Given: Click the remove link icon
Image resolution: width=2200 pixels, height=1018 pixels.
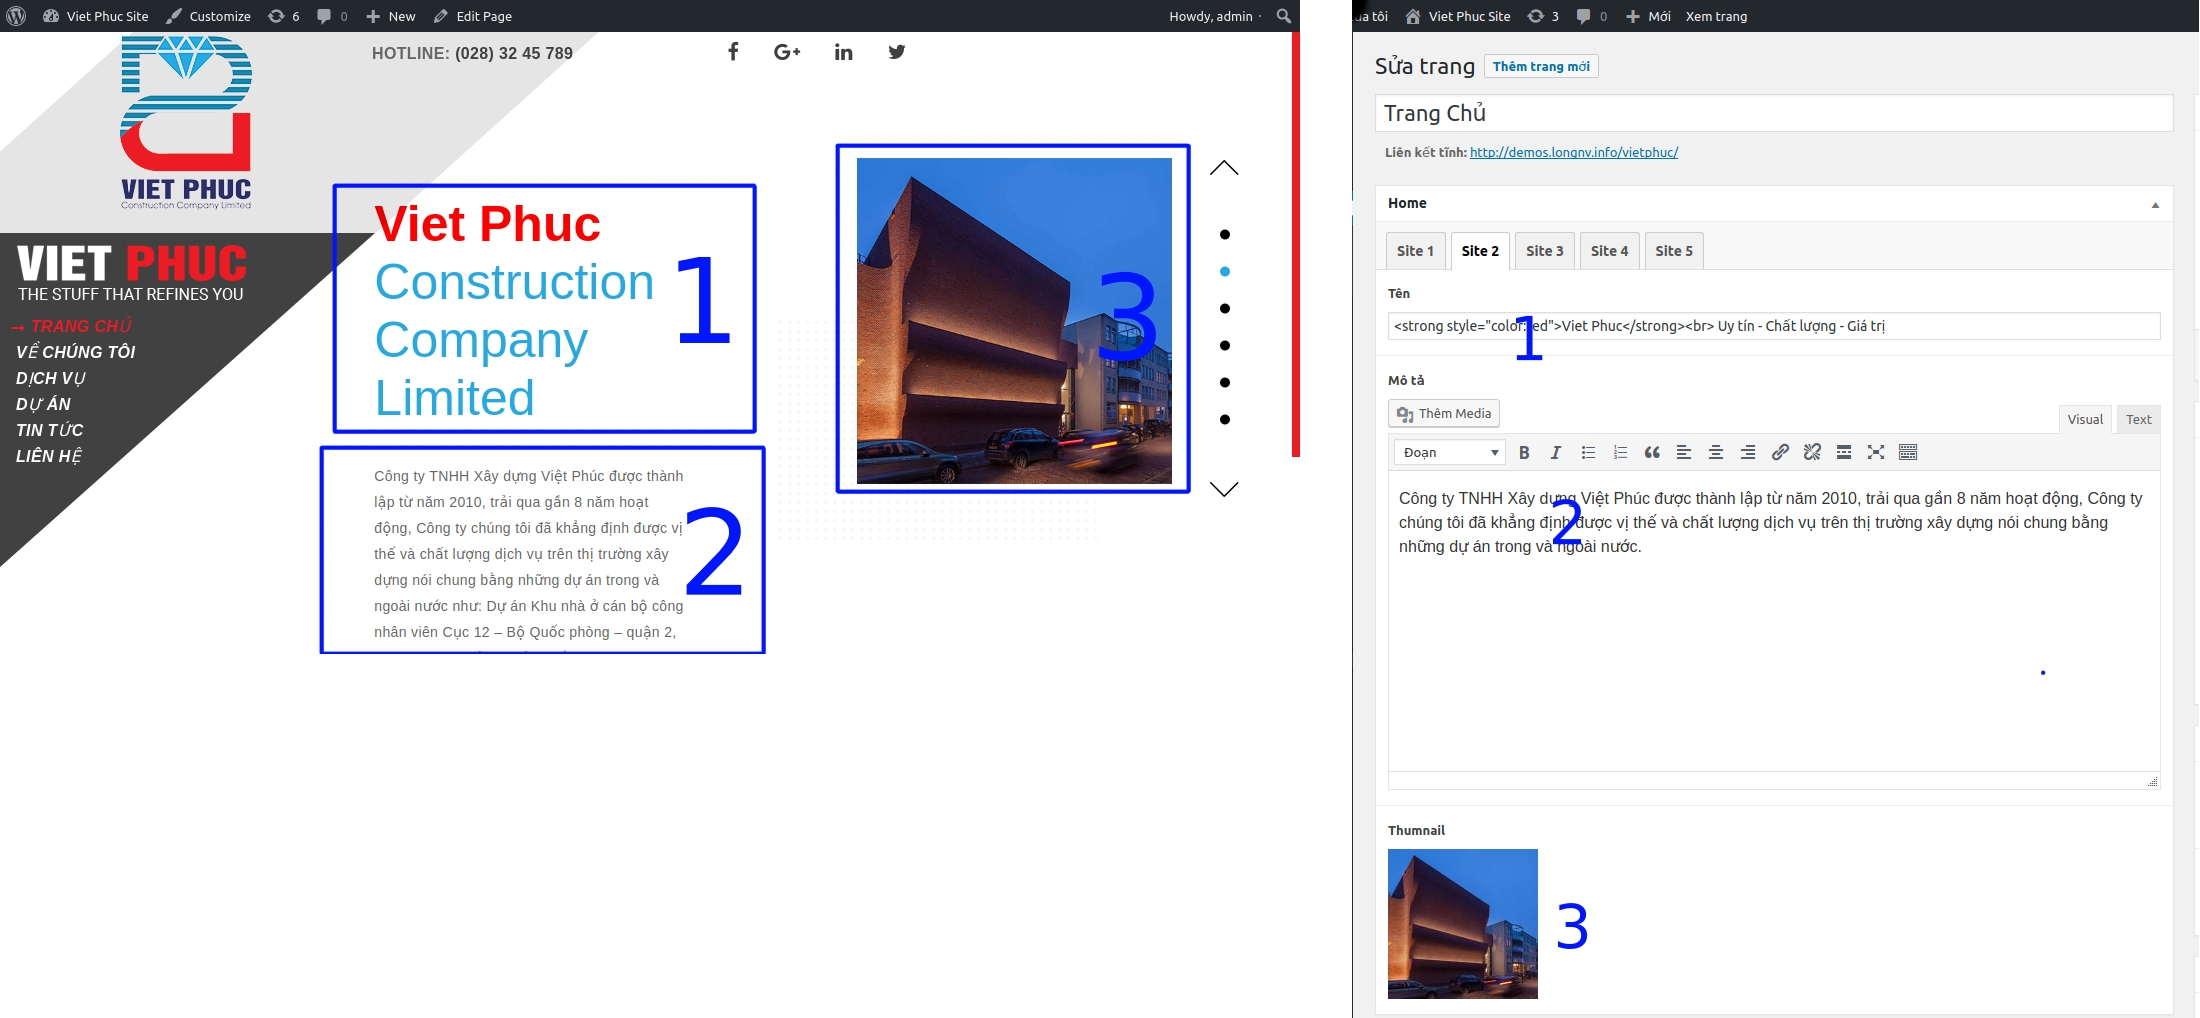Looking at the screenshot, I should 1812,453.
